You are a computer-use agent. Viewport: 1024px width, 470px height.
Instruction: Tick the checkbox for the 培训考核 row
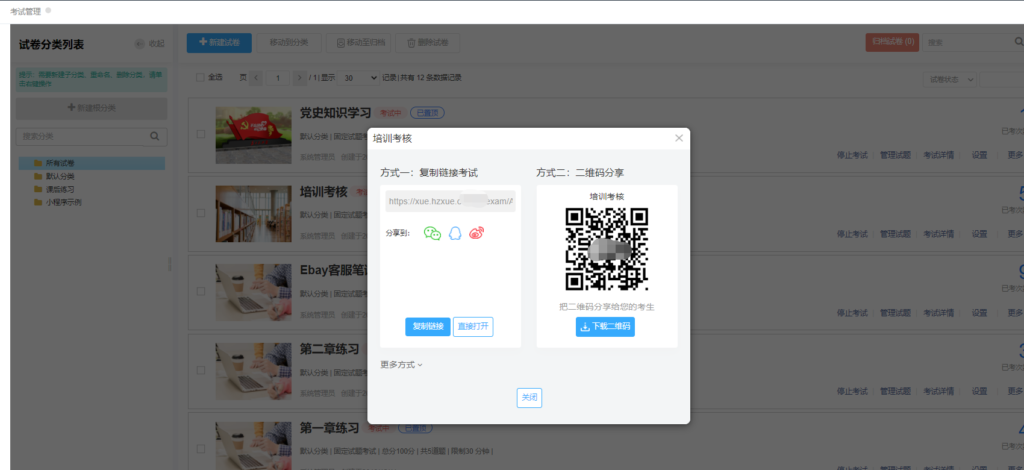click(x=200, y=213)
